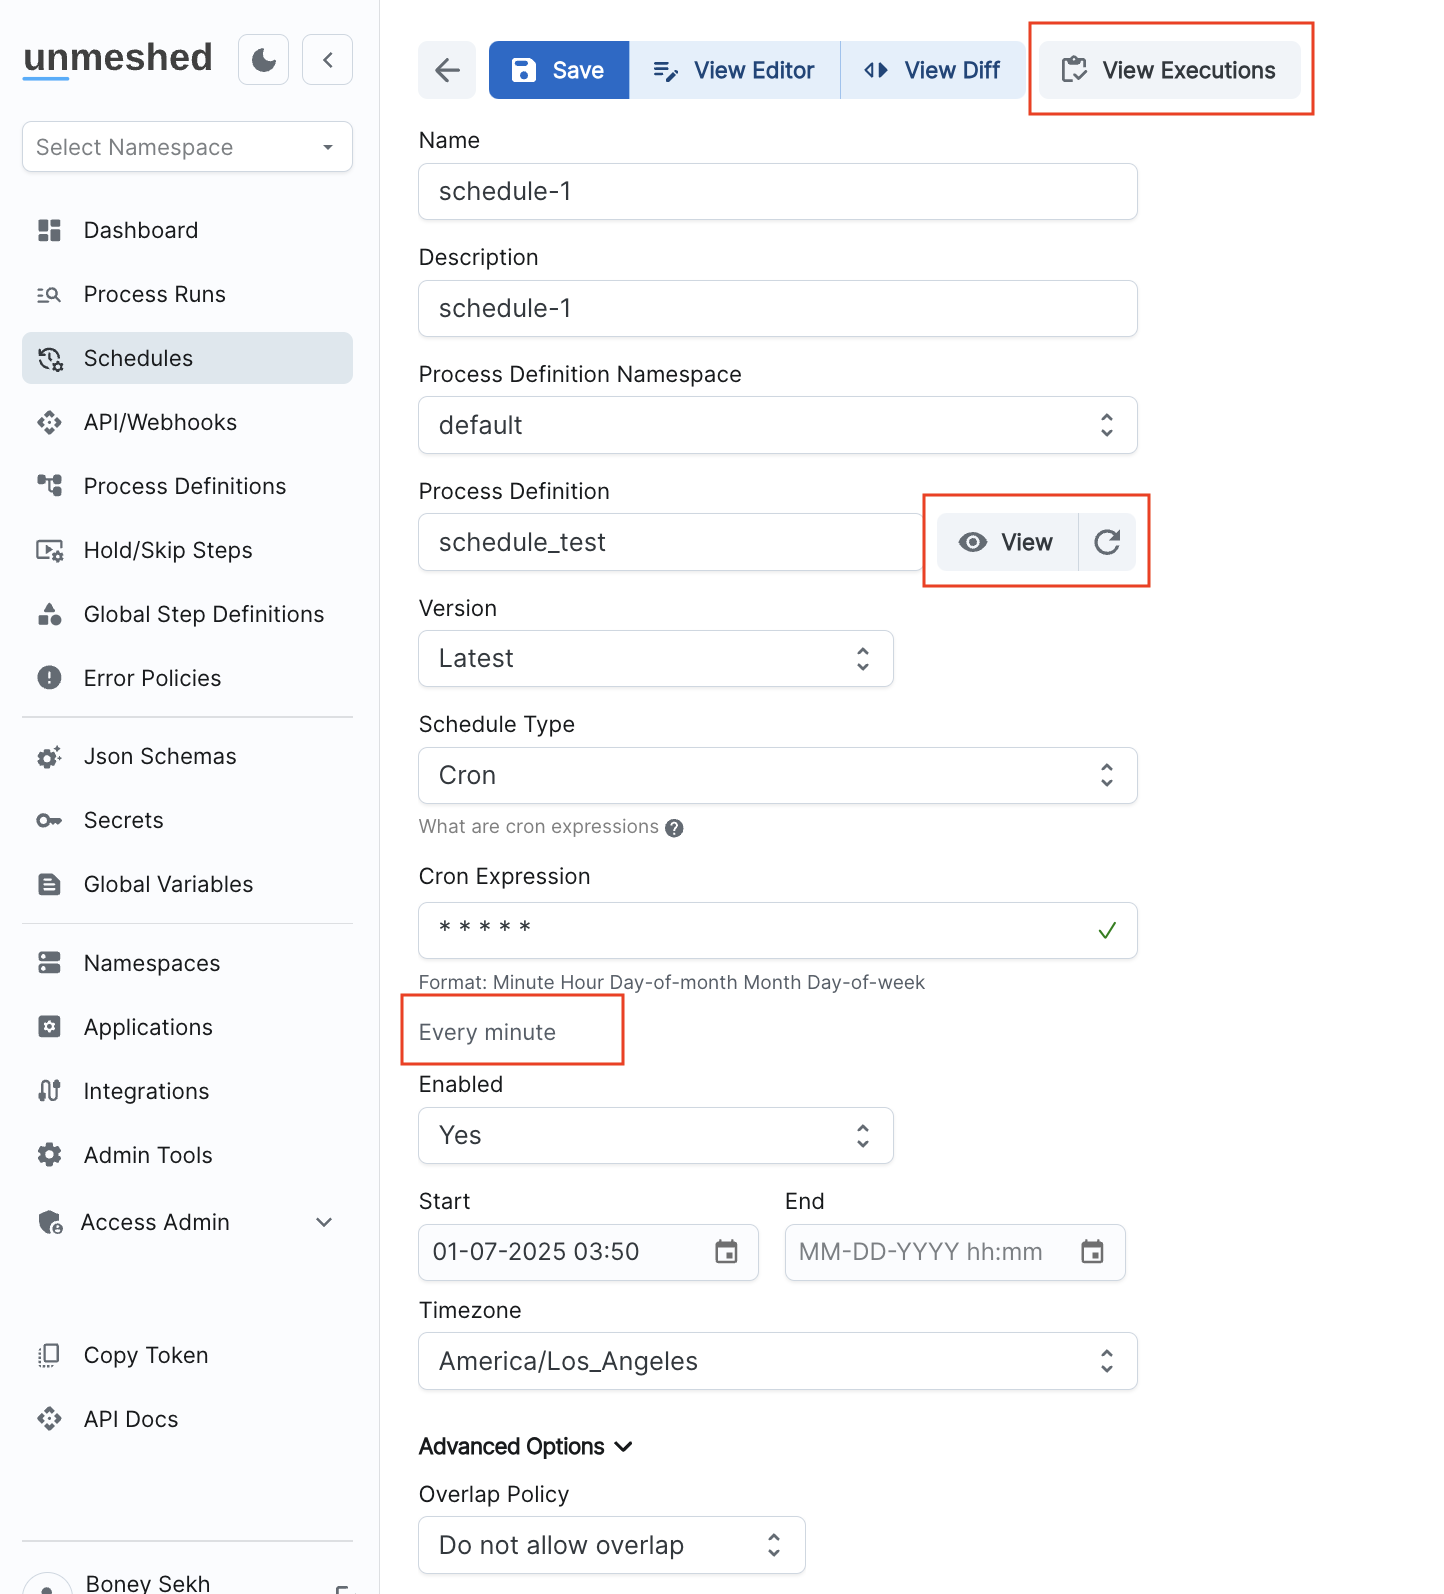
Task: Switch to View Diff
Action: (933, 70)
